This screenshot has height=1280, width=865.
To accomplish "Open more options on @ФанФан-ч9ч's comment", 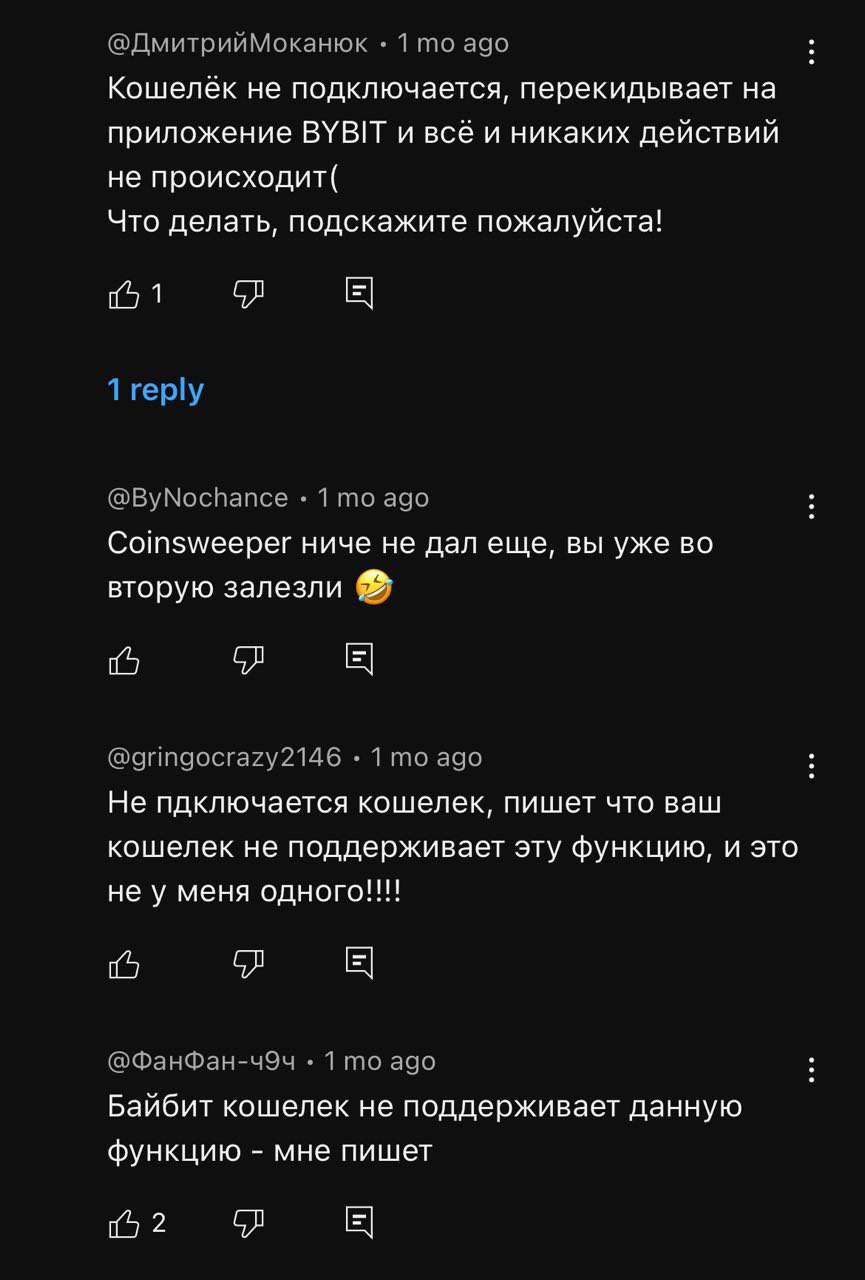I will tap(812, 1070).
